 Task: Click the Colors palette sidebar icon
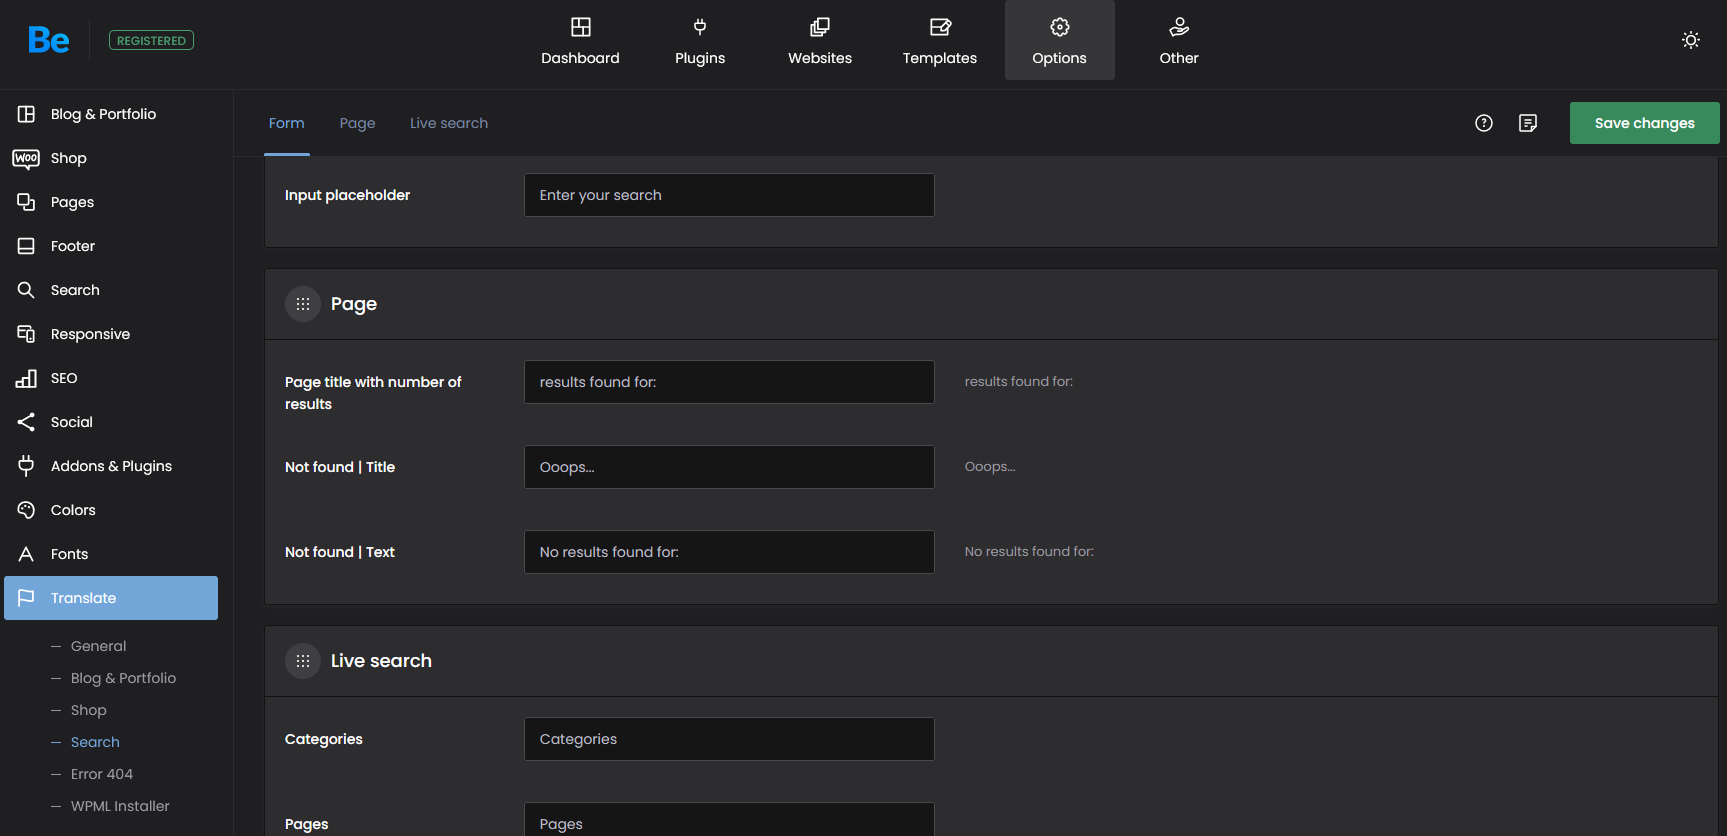[x=26, y=510]
